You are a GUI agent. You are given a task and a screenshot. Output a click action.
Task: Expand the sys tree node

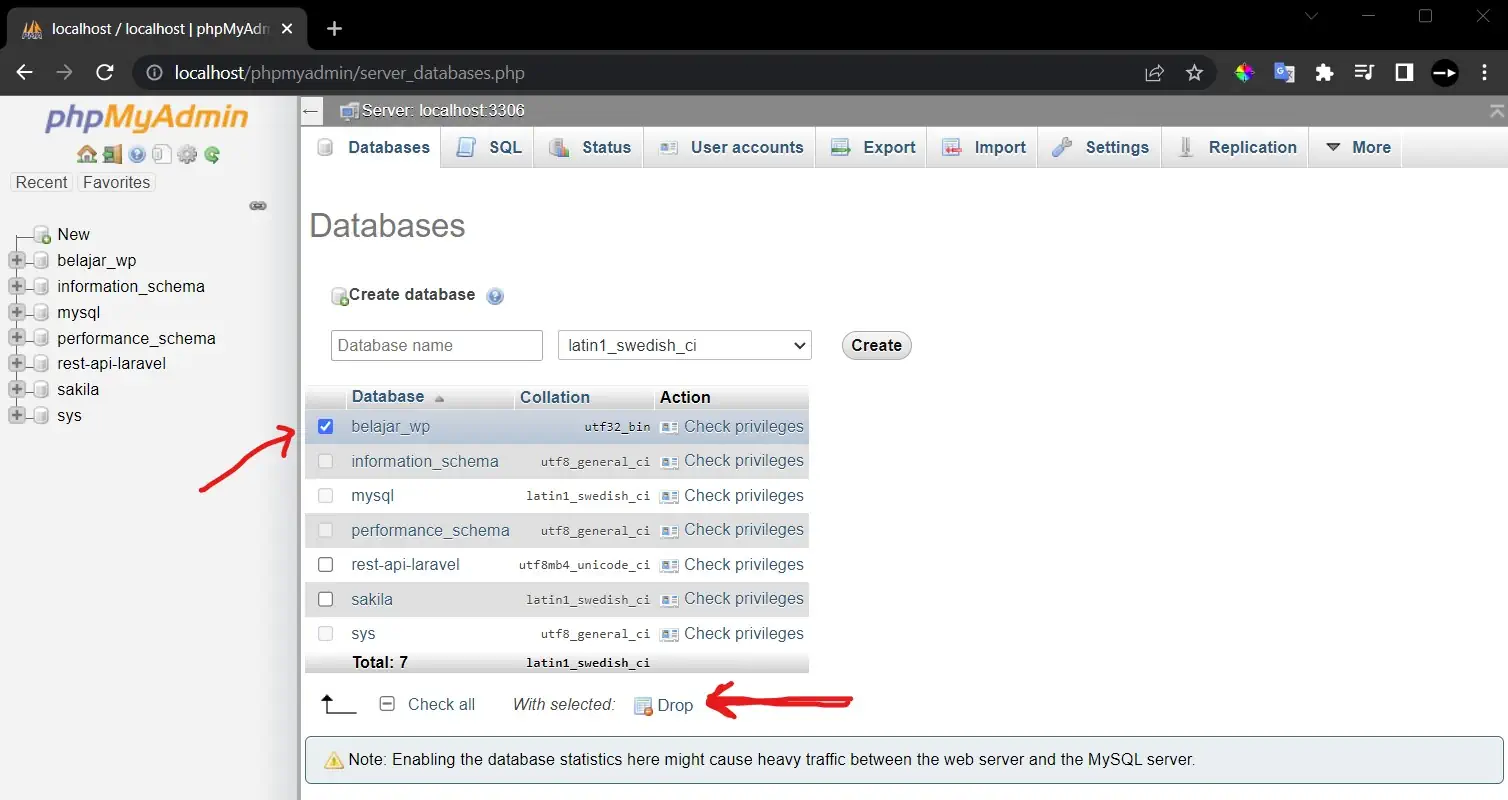point(16,416)
